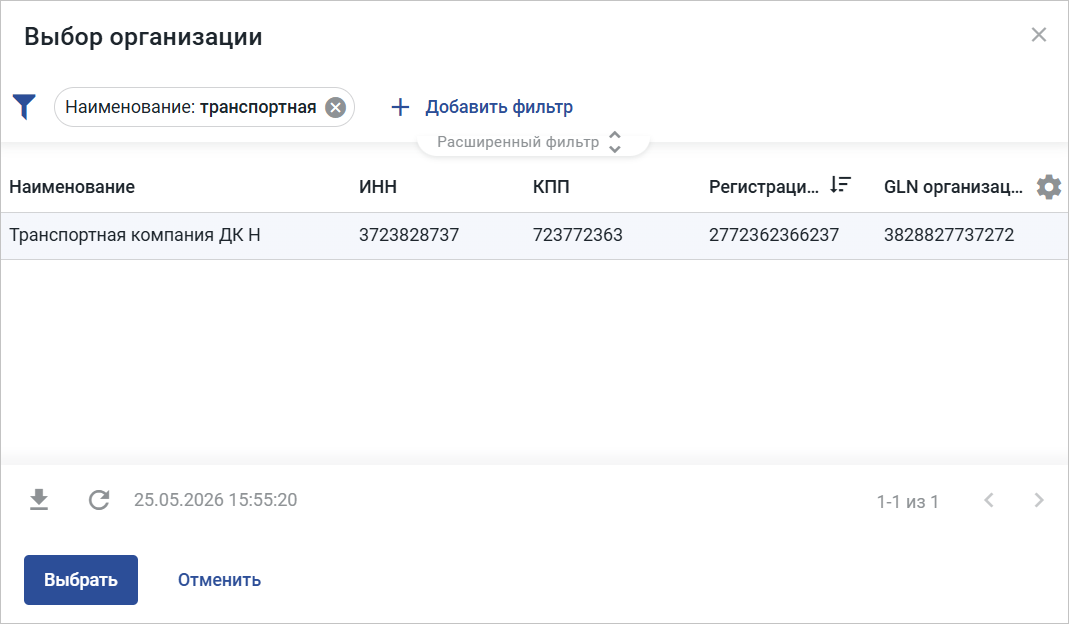Edit the Наименование: транспортная filter chip
Viewport: 1069px width, 624px height.
tap(191, 107)
